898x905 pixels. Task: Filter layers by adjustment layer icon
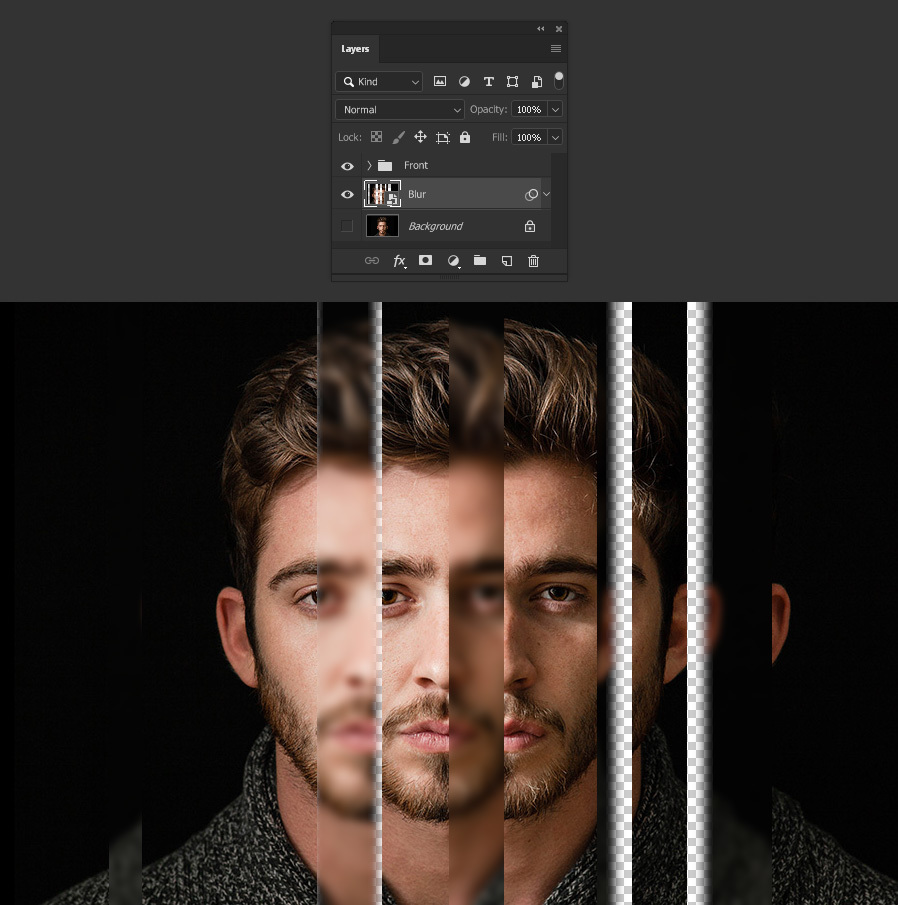(464, 81)
